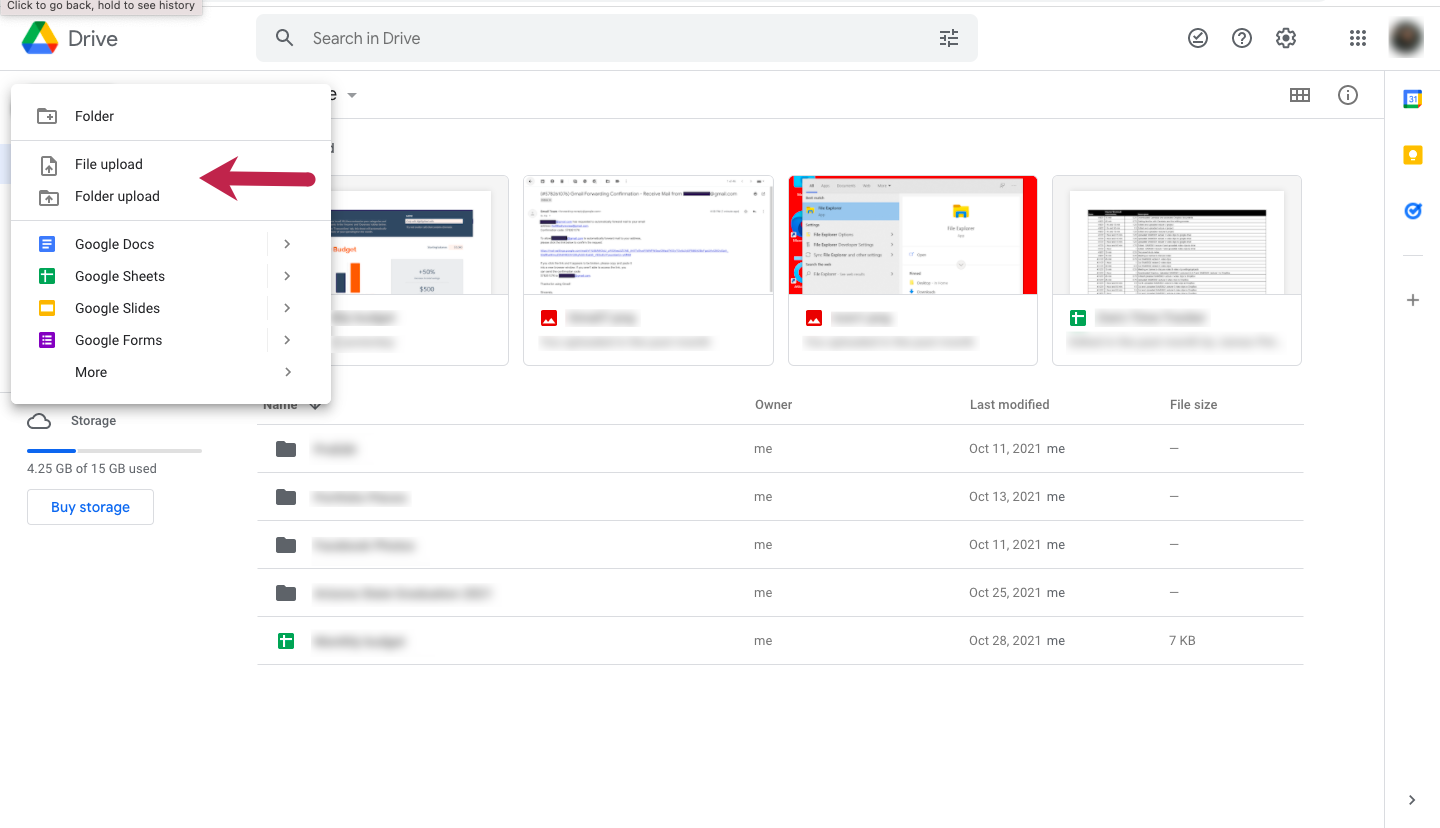Viewport: 1440px width, 828px height.
Task: Open the Google apps grid launcher
Action: 1357,38
